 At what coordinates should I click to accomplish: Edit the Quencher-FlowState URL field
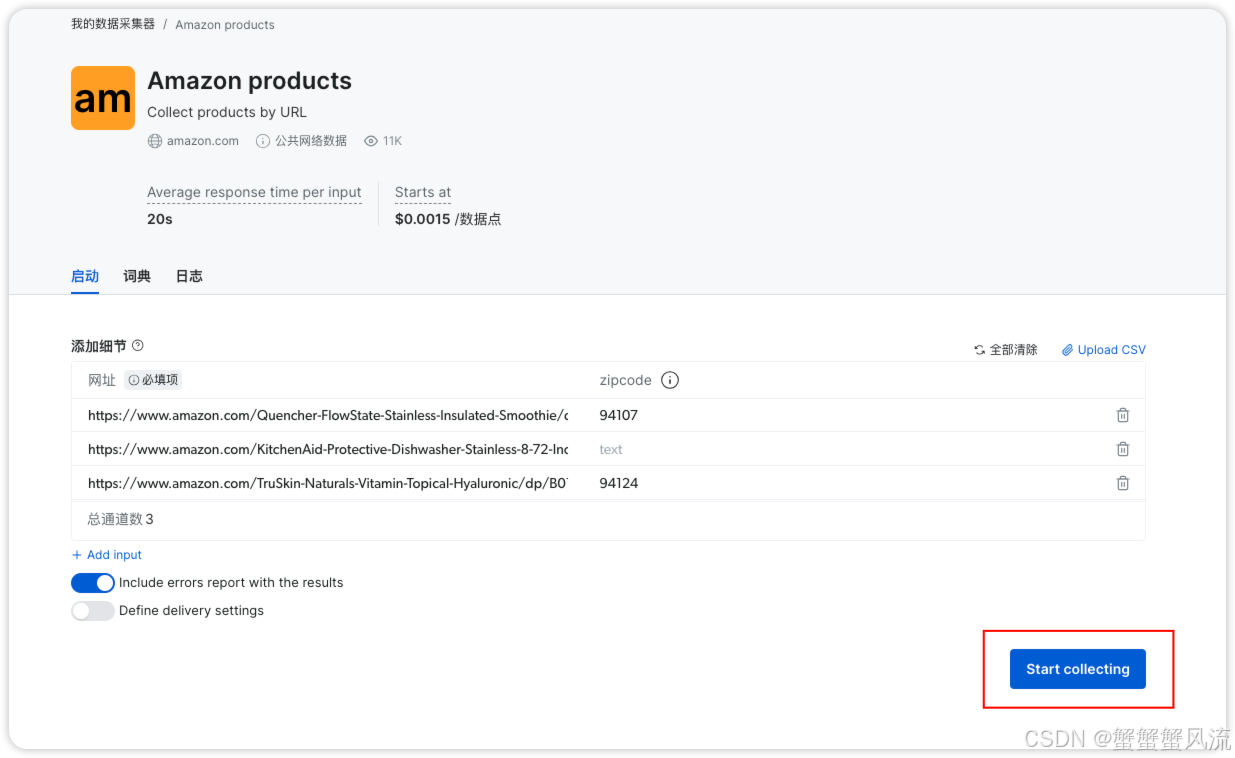tap(328, 415)
